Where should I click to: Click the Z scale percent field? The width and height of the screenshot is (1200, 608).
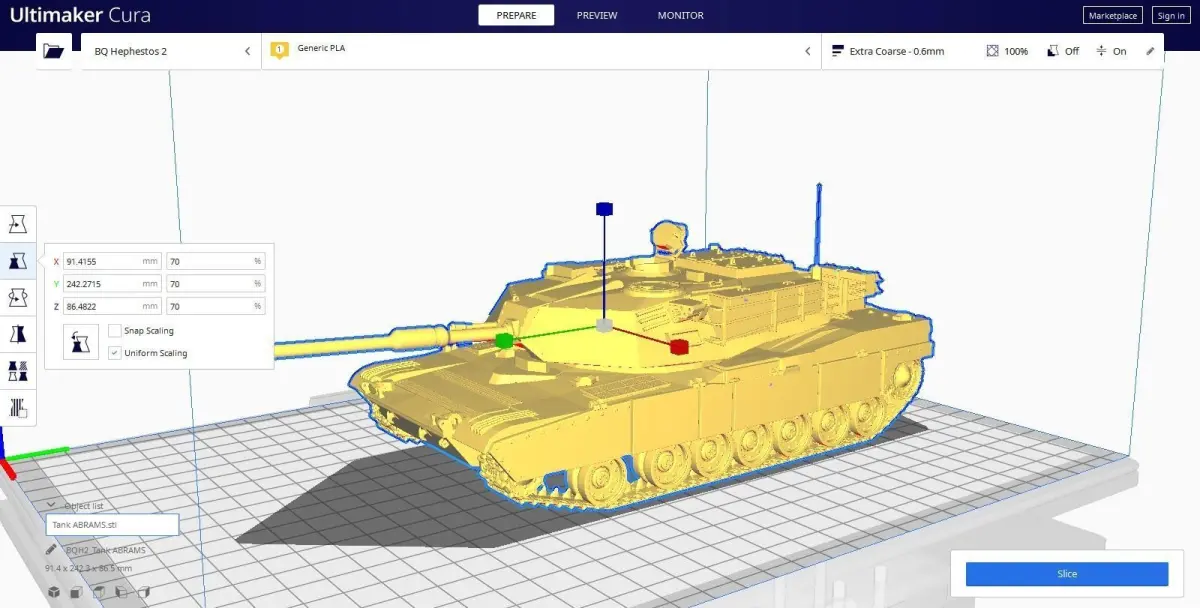(216, 306)
